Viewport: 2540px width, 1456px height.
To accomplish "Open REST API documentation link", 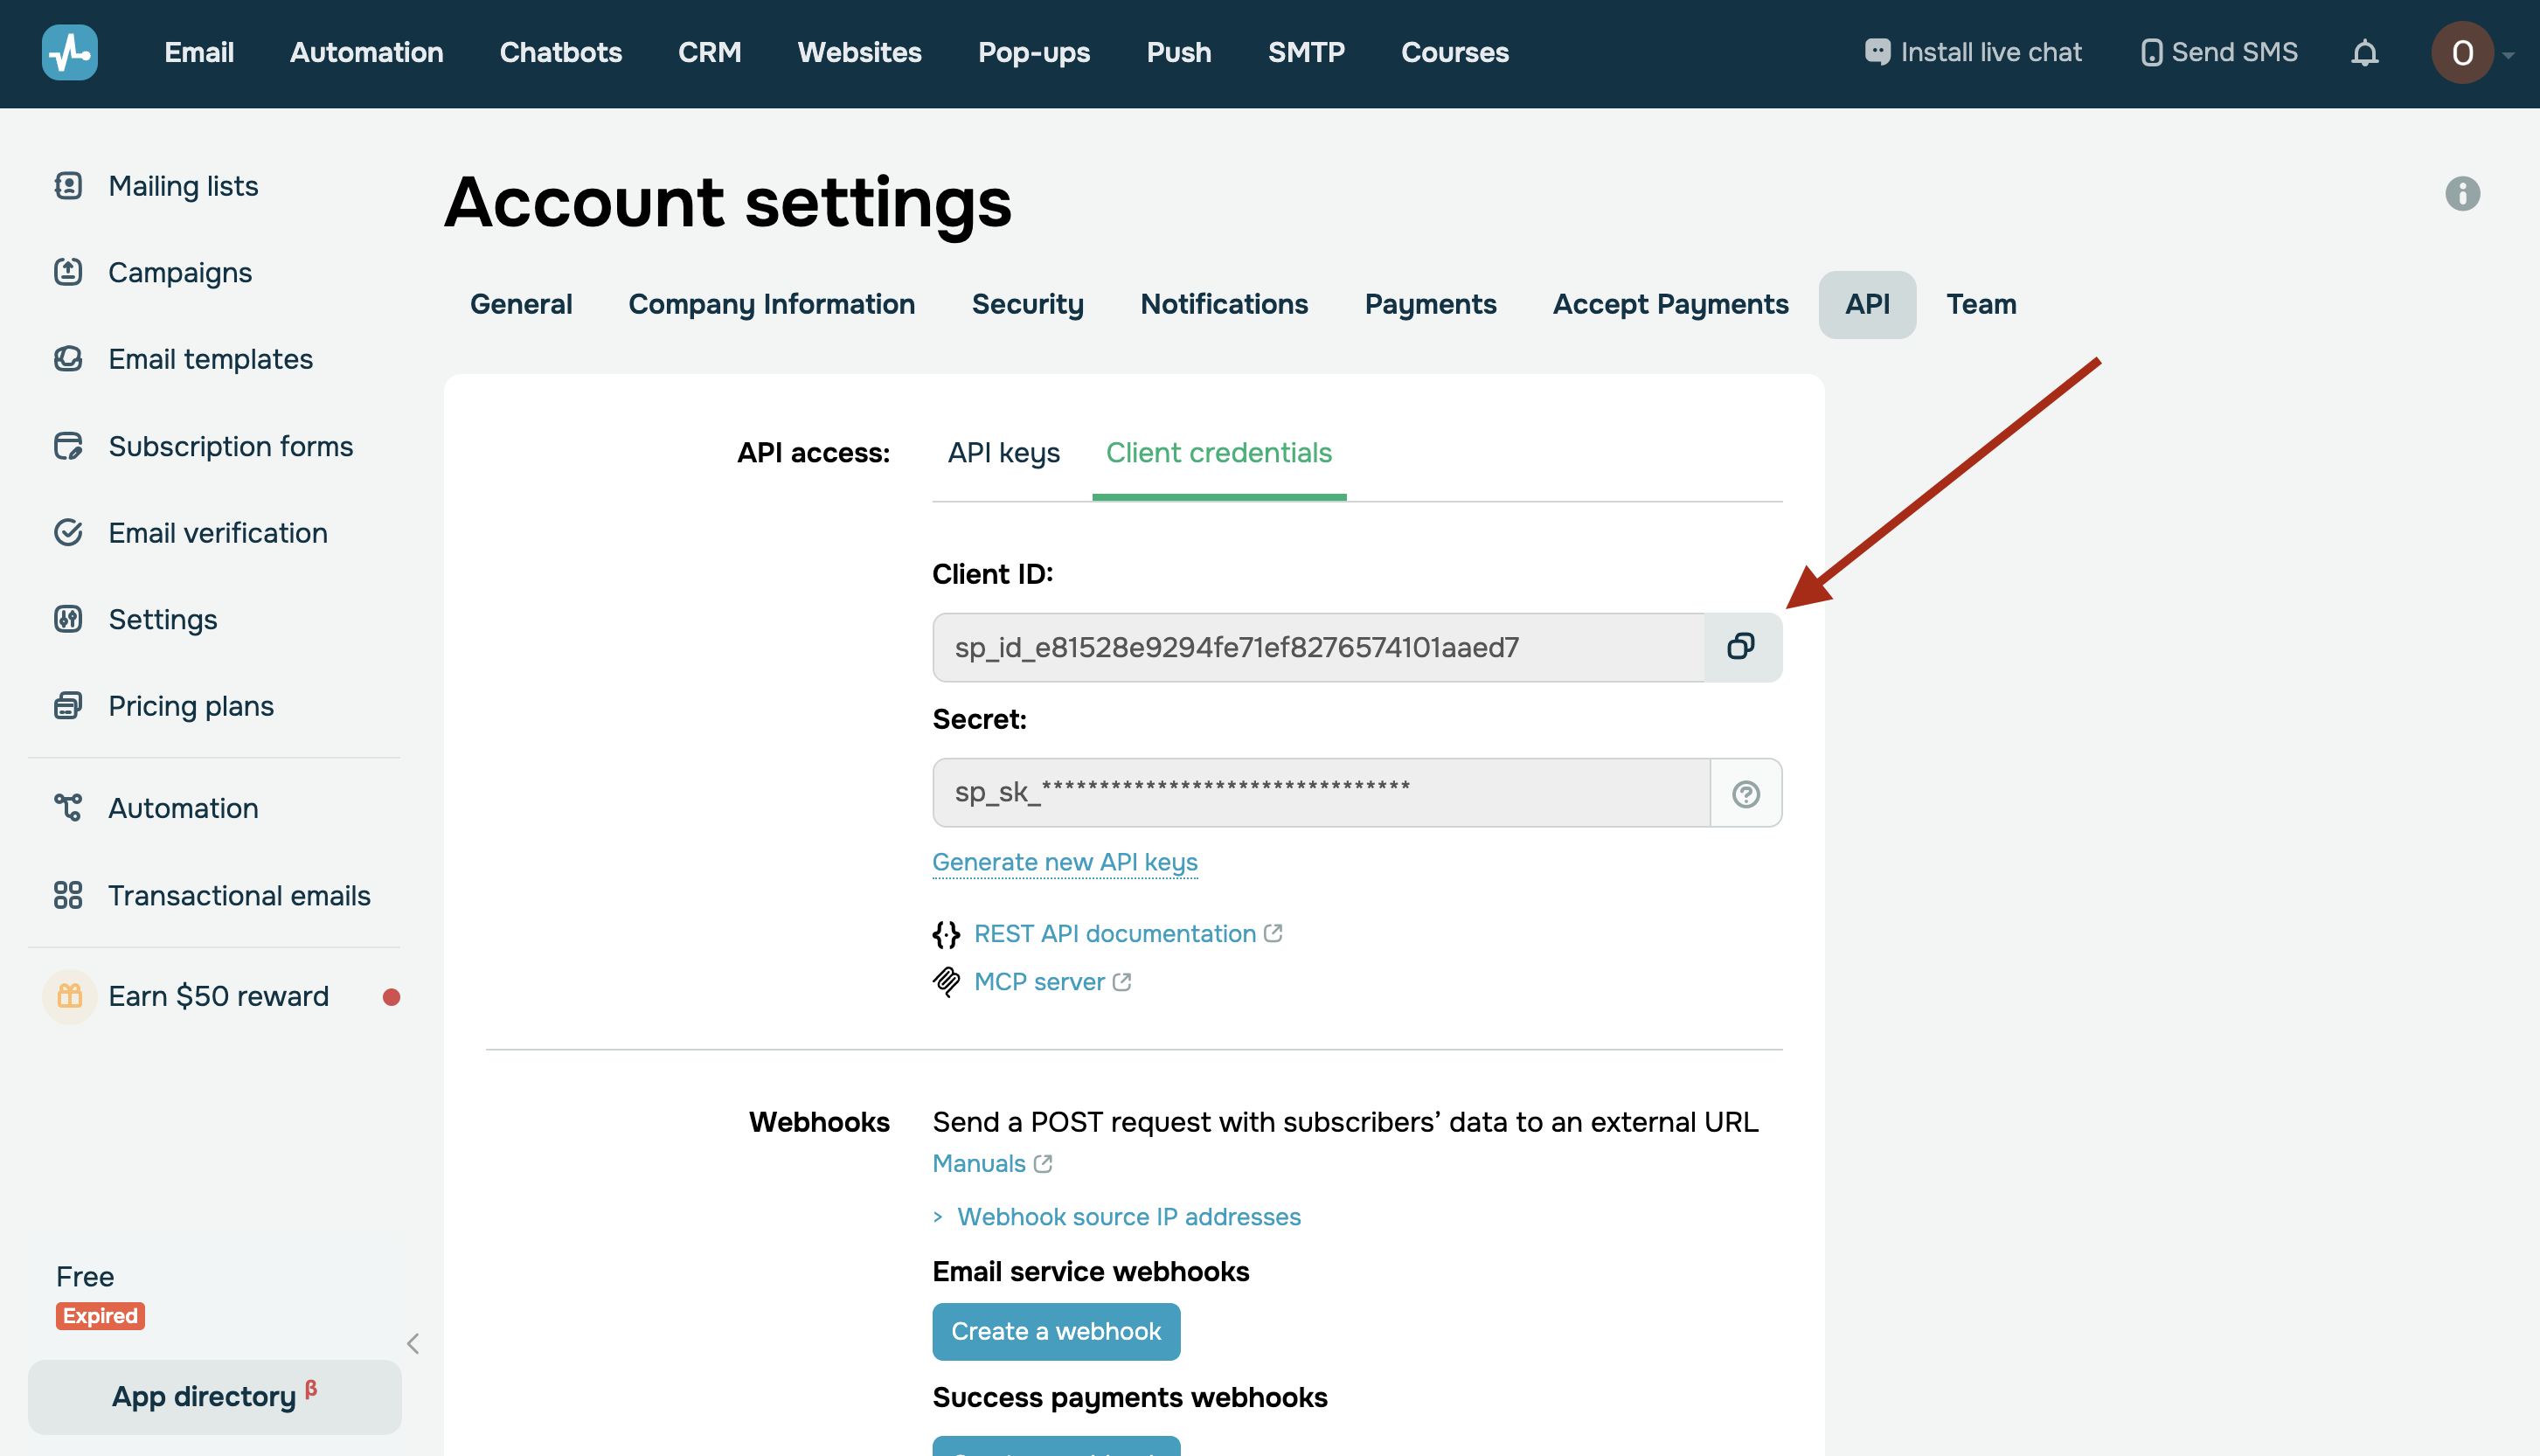I will pyautogui.click(x=1114, y=934).
